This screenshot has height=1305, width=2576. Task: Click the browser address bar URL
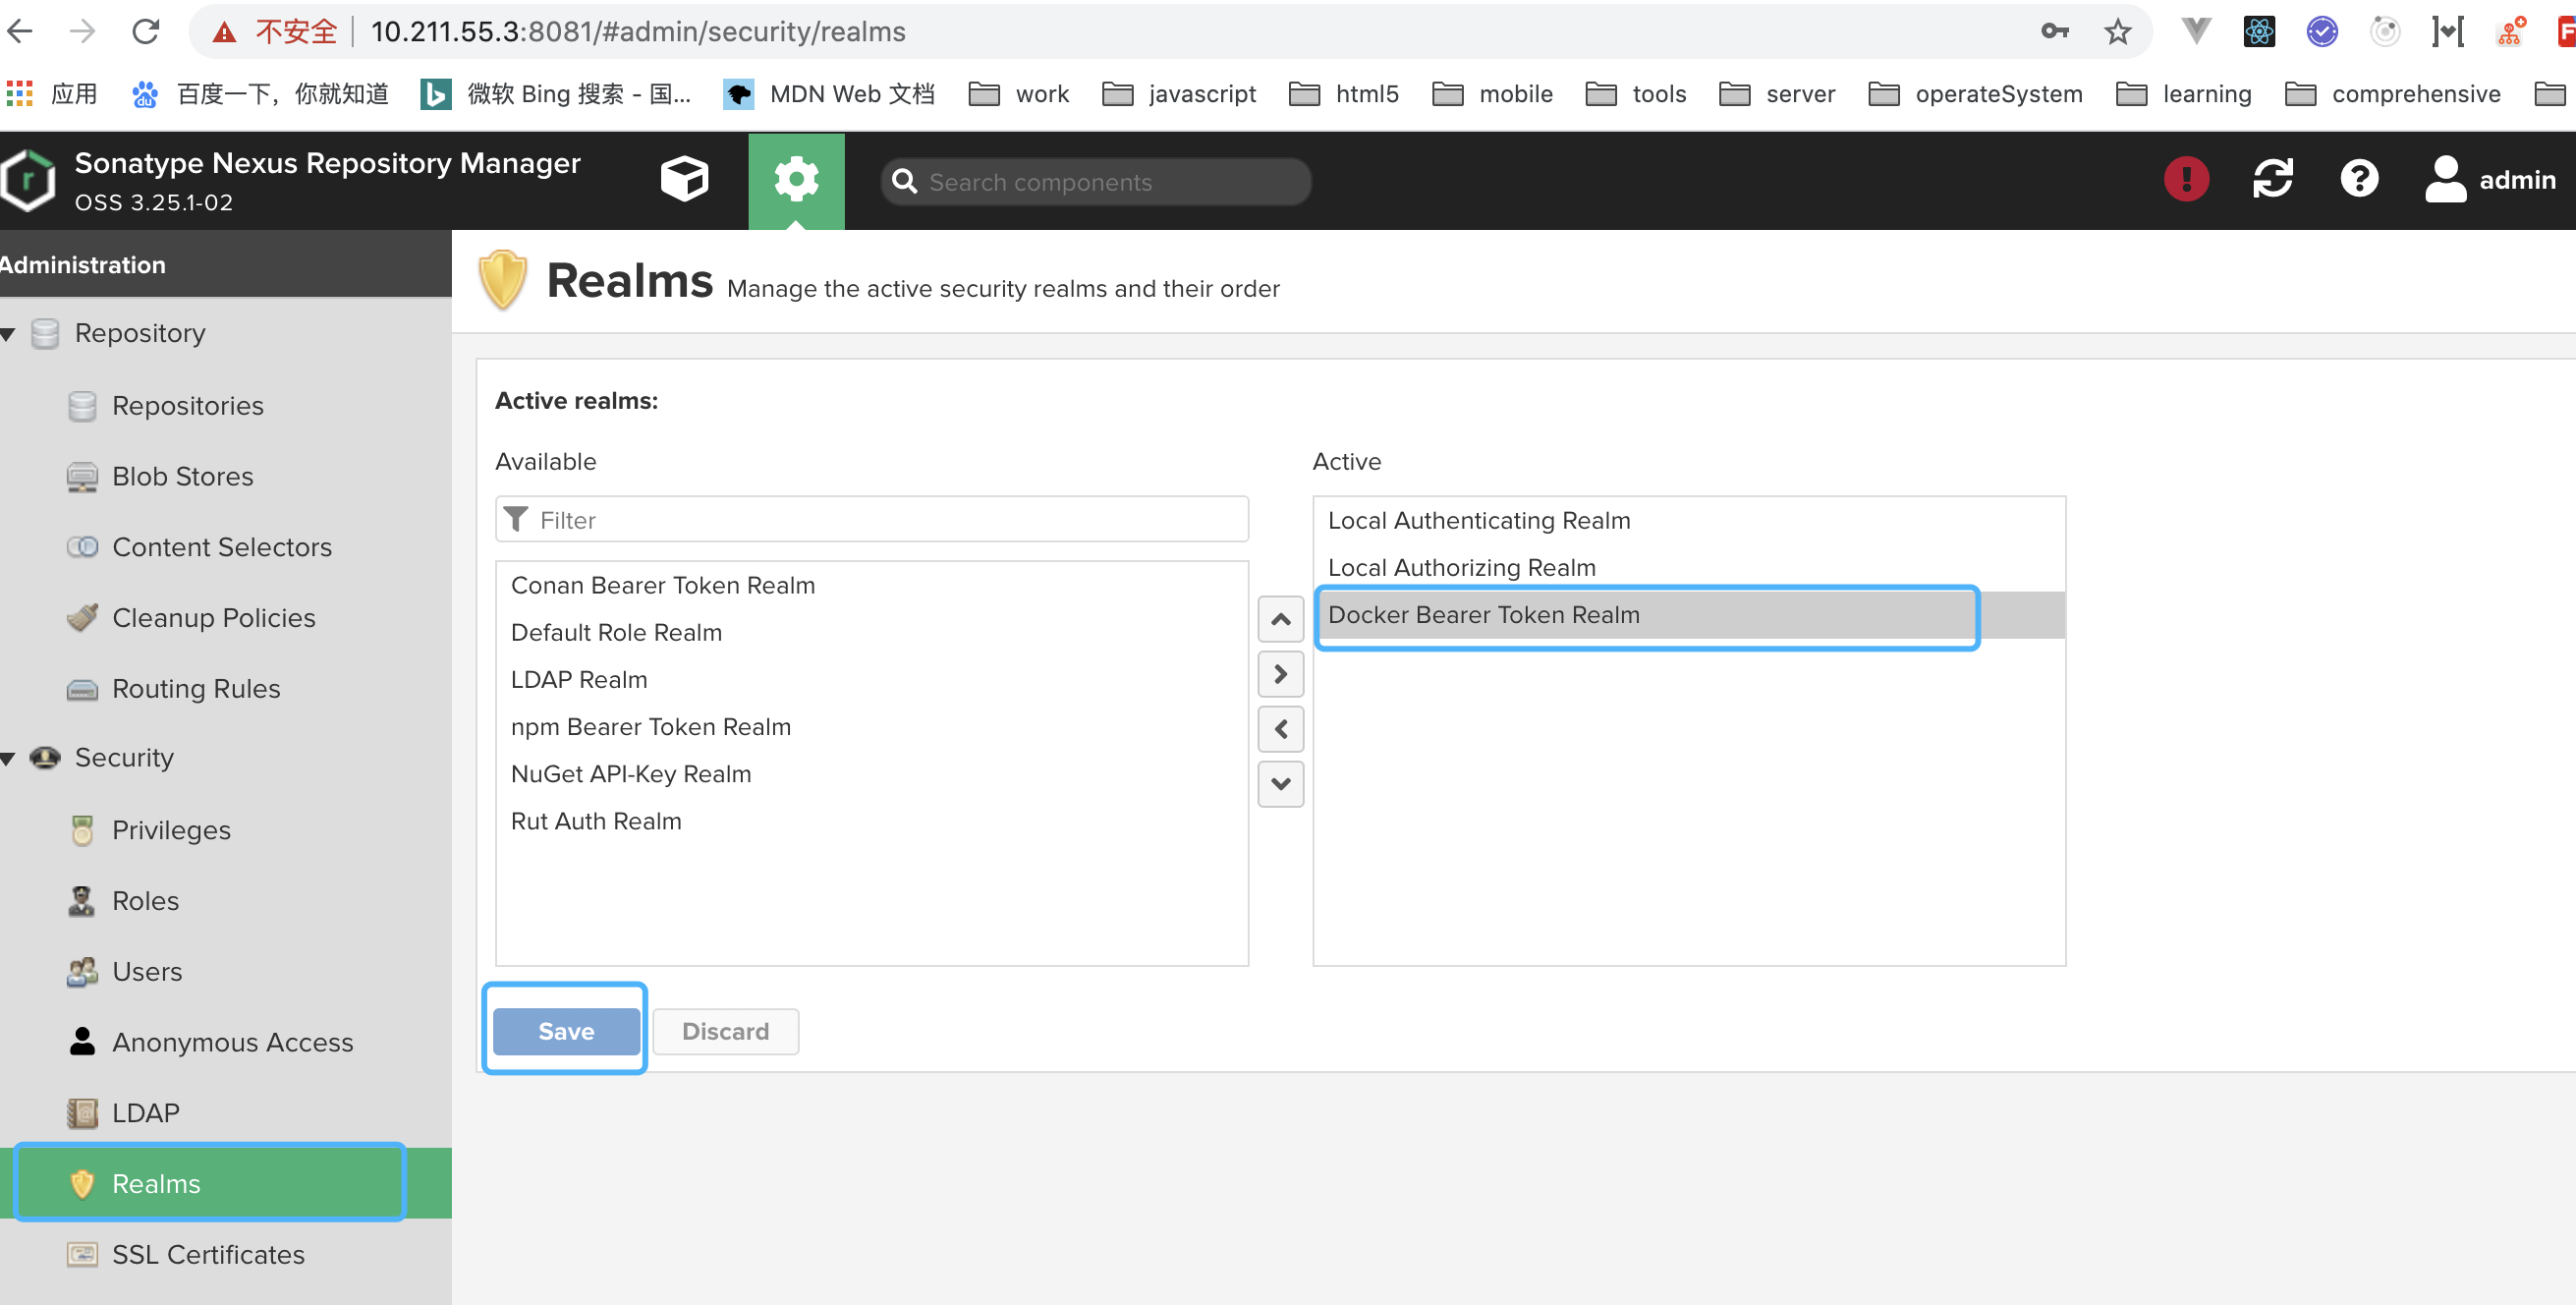(638, 32)
